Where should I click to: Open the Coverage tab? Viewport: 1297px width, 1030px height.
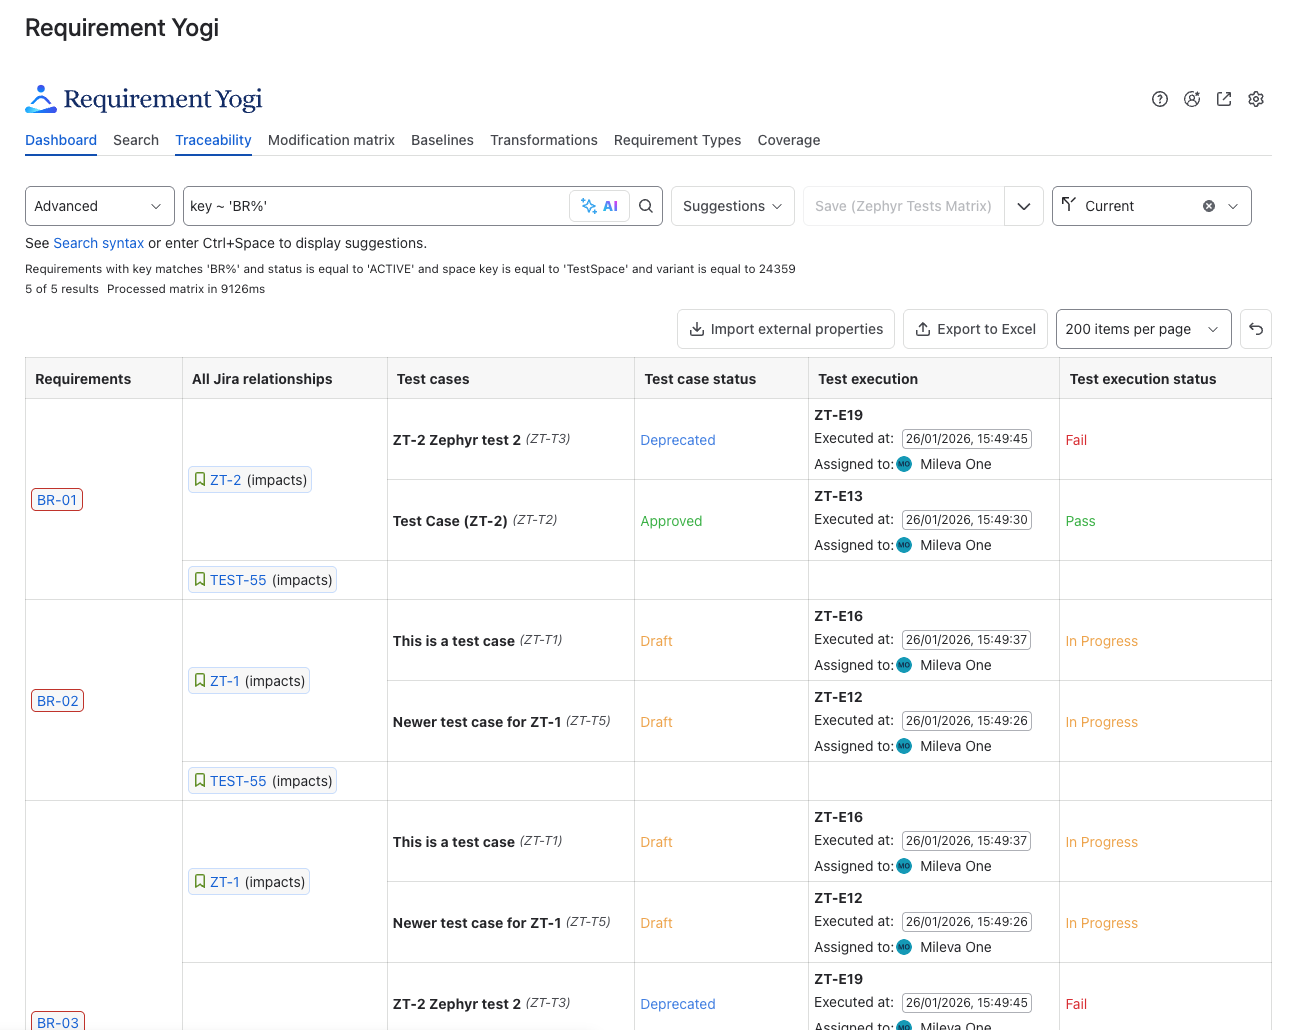pos(789,140)
